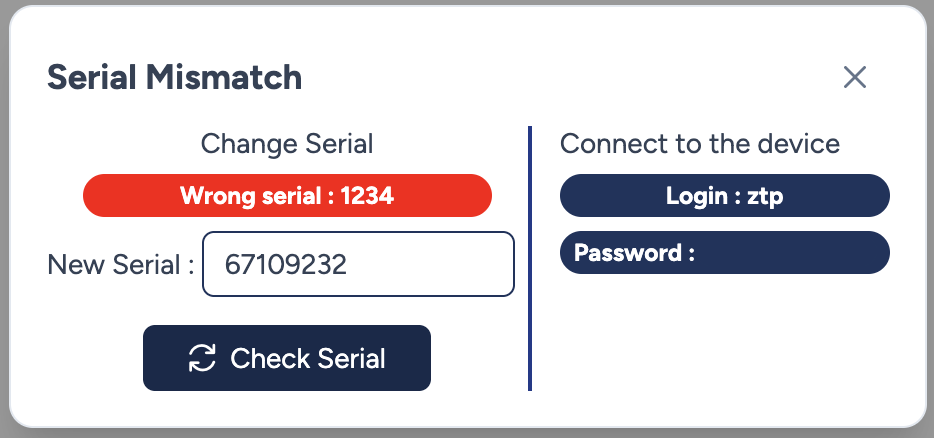
Task: Click the empty password value area
Action: [790, 252]
